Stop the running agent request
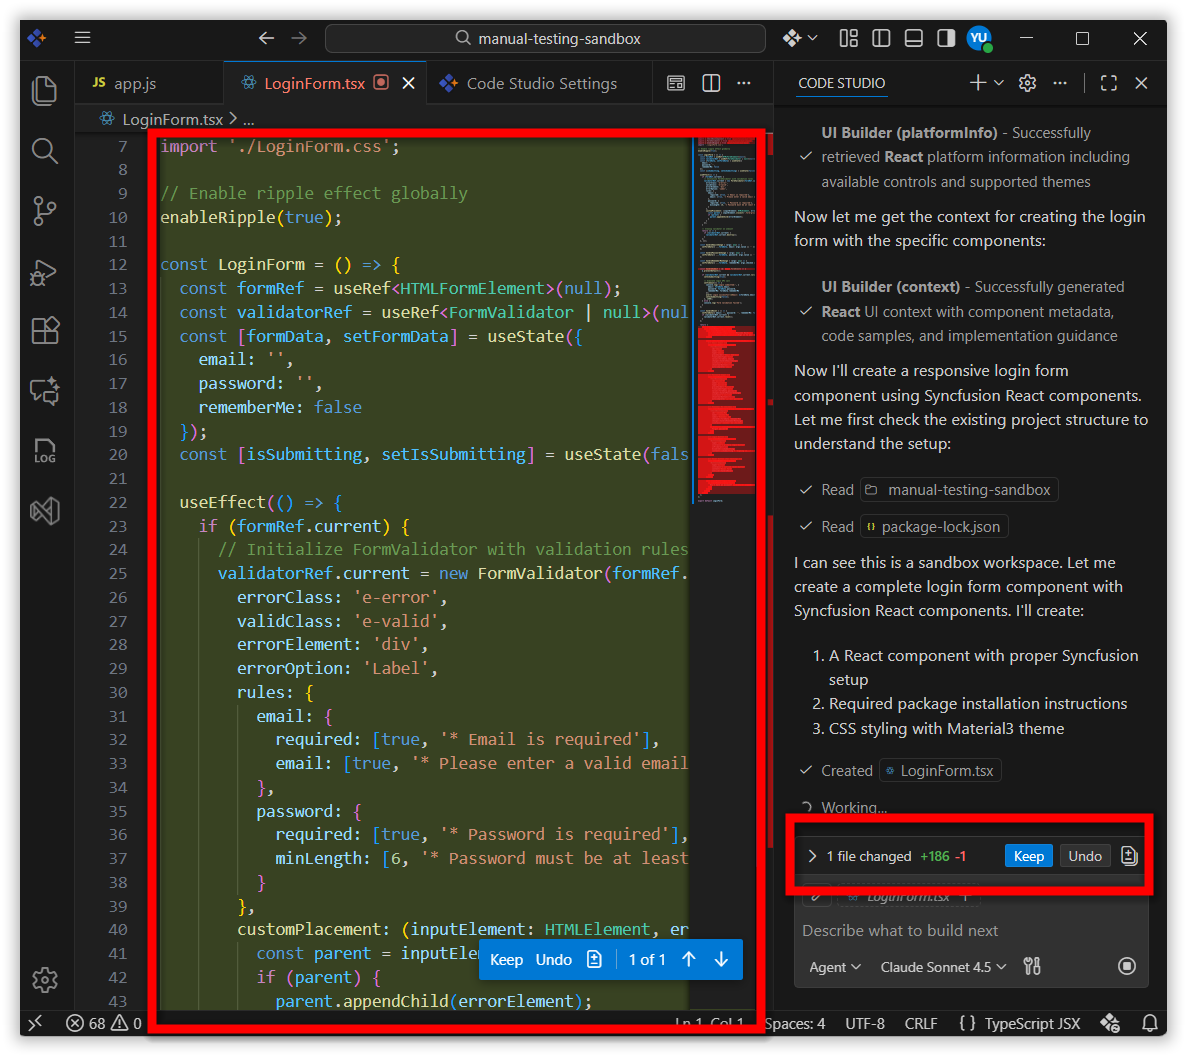The height and width of the screenshot is (1057, 1187). point(1127,966)
